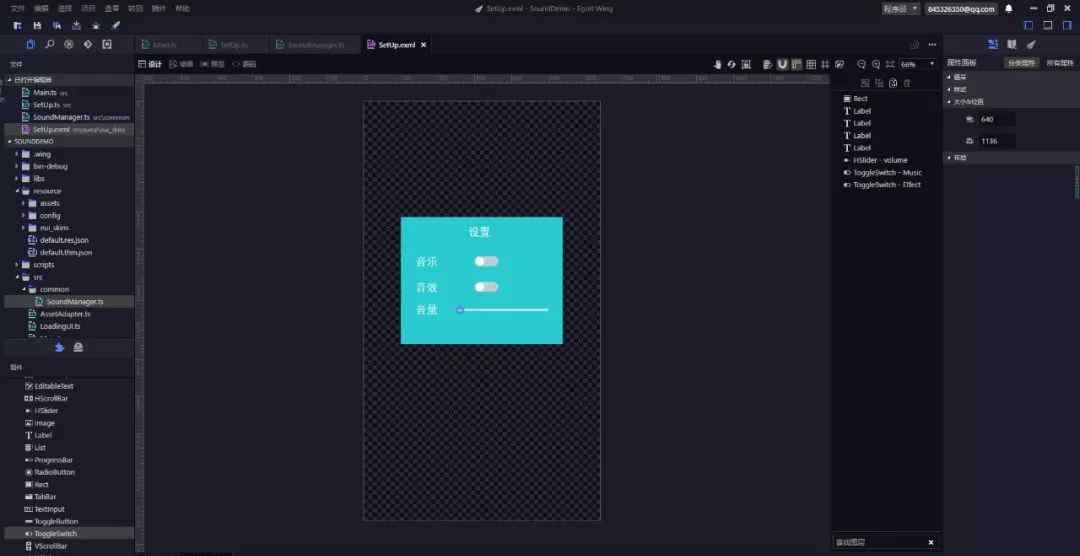Select ToggleSwitch - Effect layer
The width and height of the screenshot is (1080, 556).
pyautogui.click(x=886, y=185)
